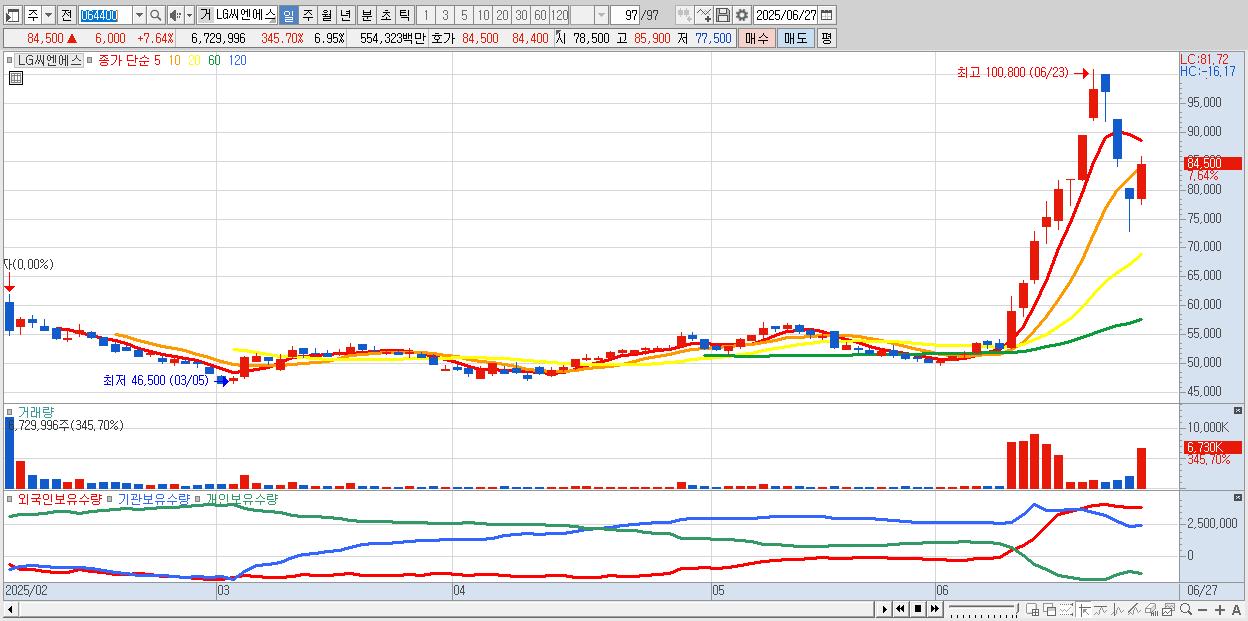Click the 매수 buy button
The height and width of the screenshot is (621, 1248).
coord(757,38)
